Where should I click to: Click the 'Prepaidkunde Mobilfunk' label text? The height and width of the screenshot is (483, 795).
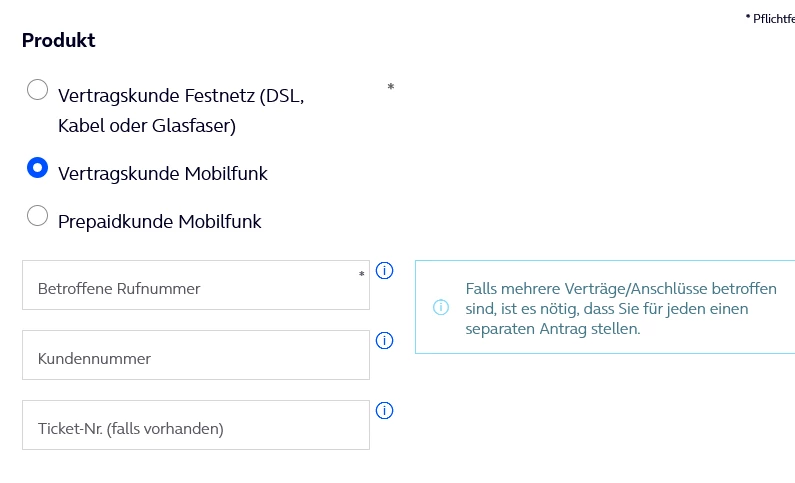[160, 222]
